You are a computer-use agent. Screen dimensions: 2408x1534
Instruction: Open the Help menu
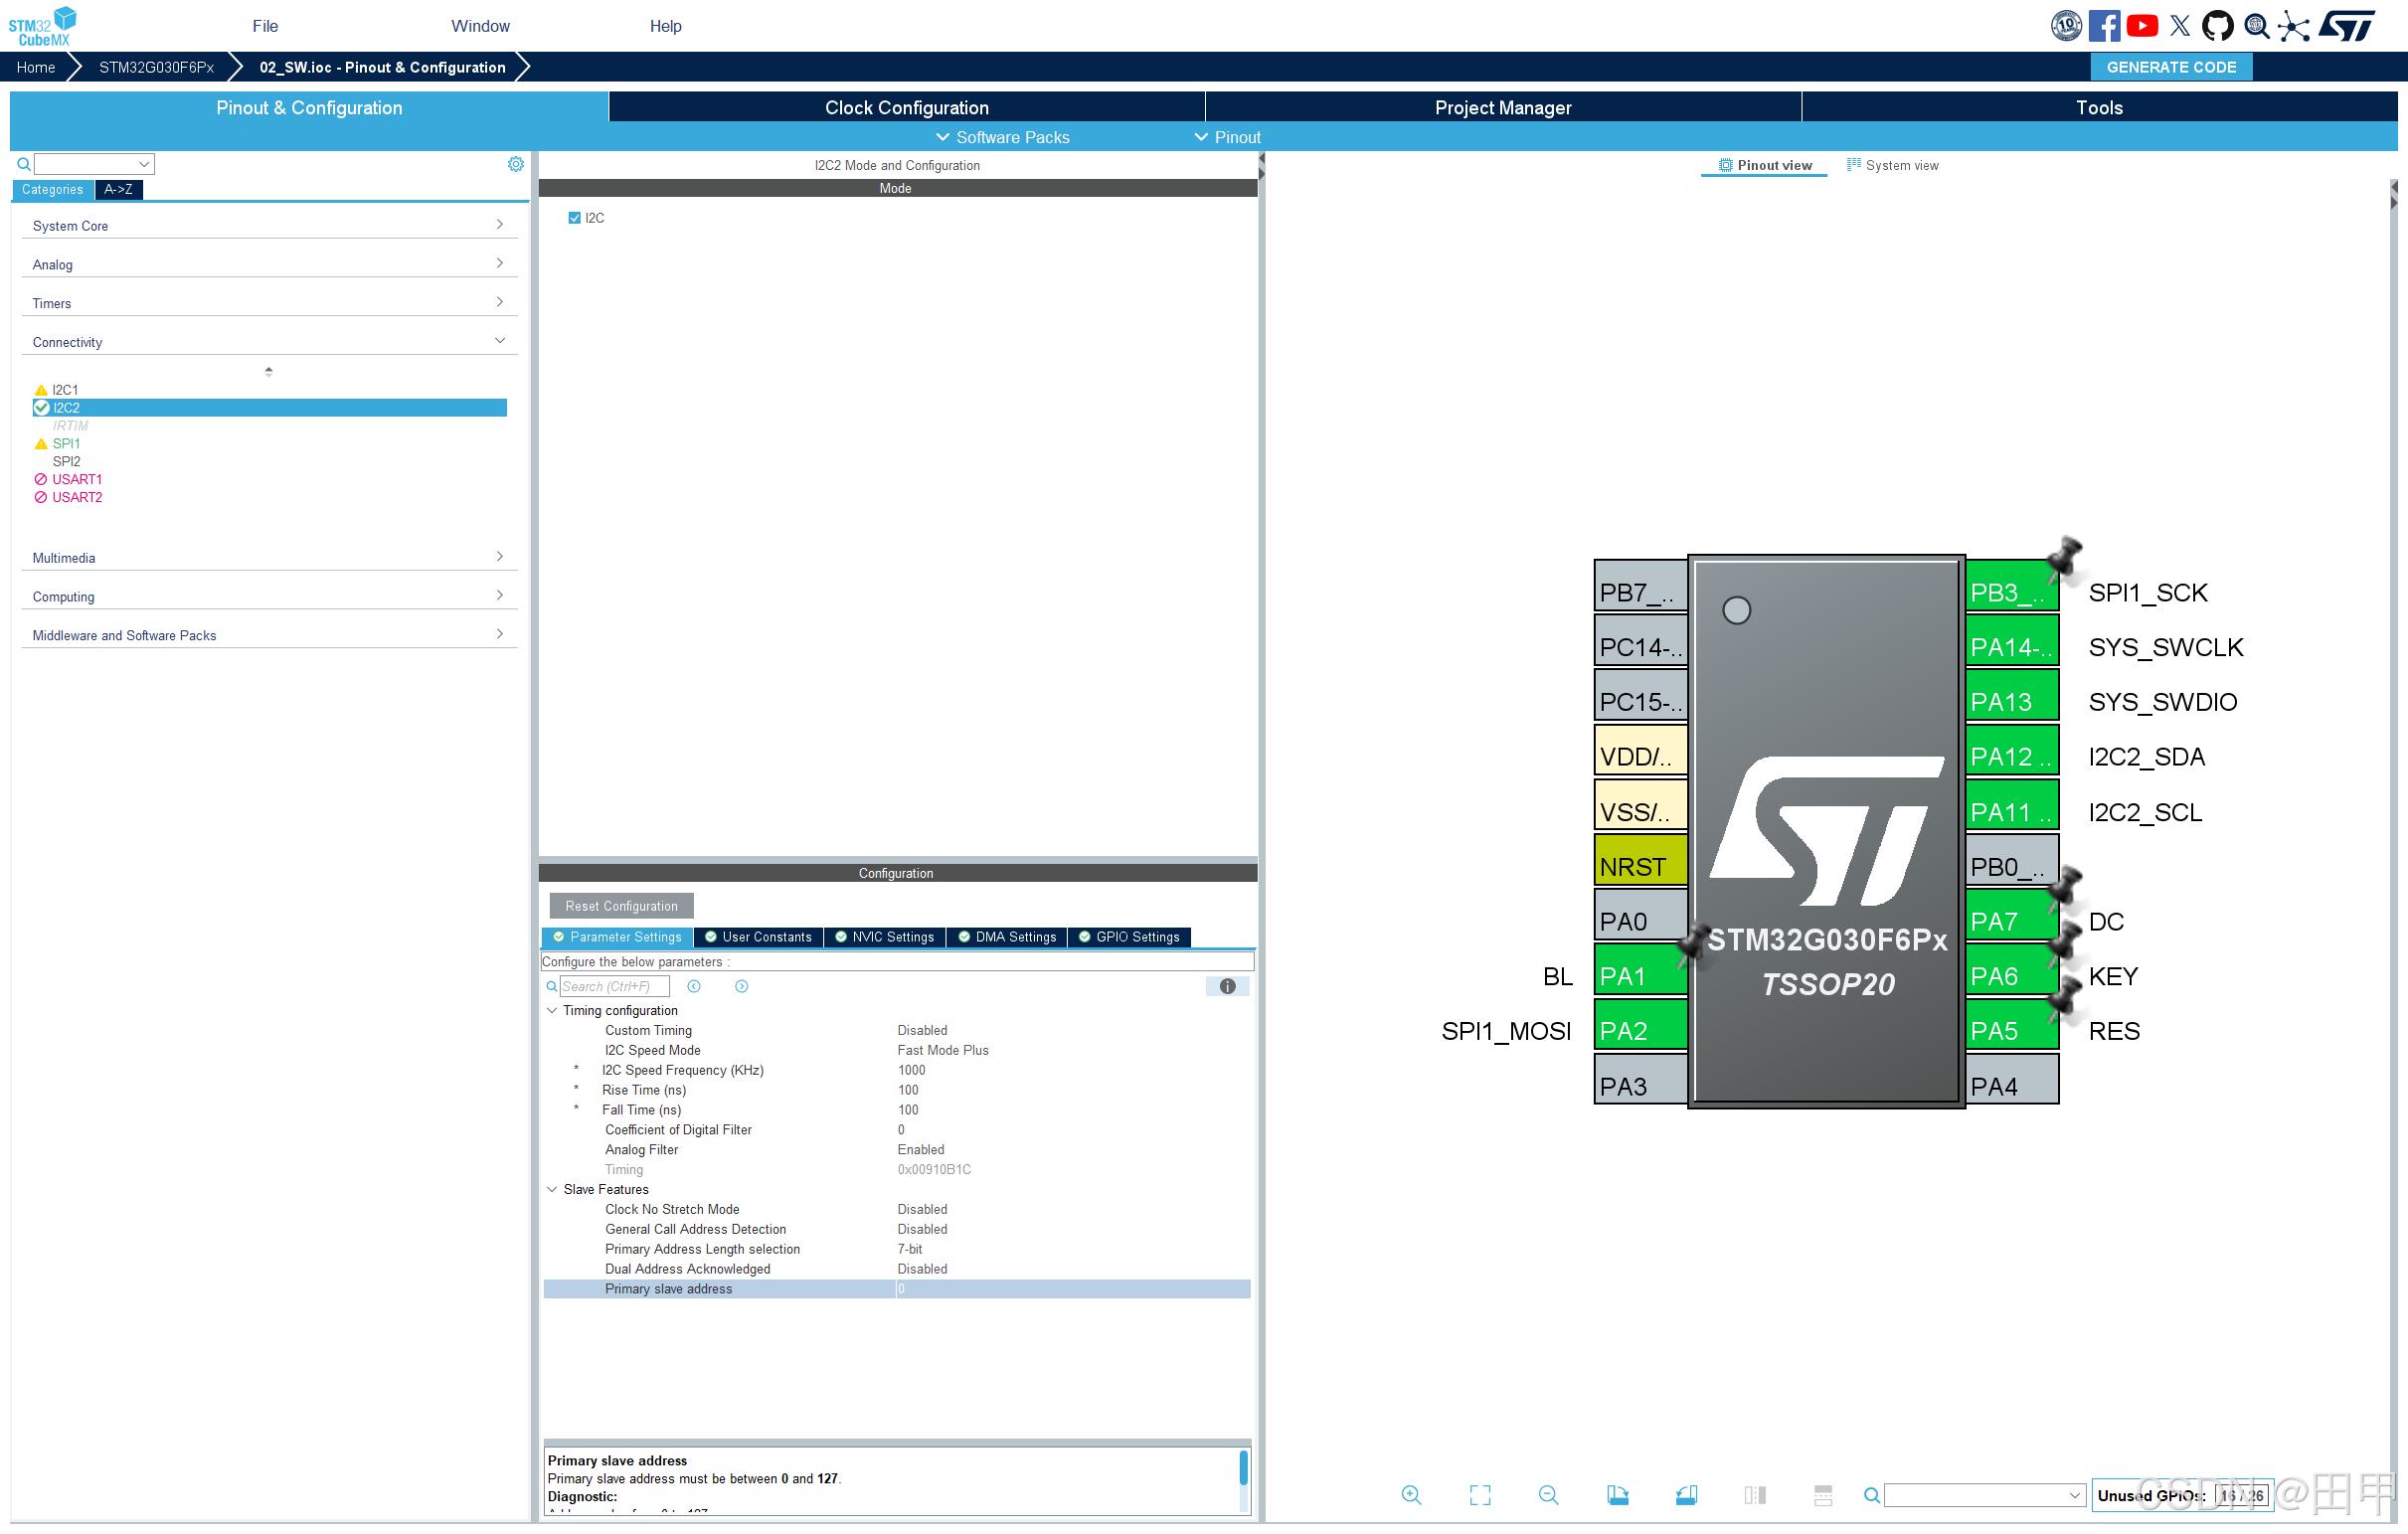click(665, 26)
